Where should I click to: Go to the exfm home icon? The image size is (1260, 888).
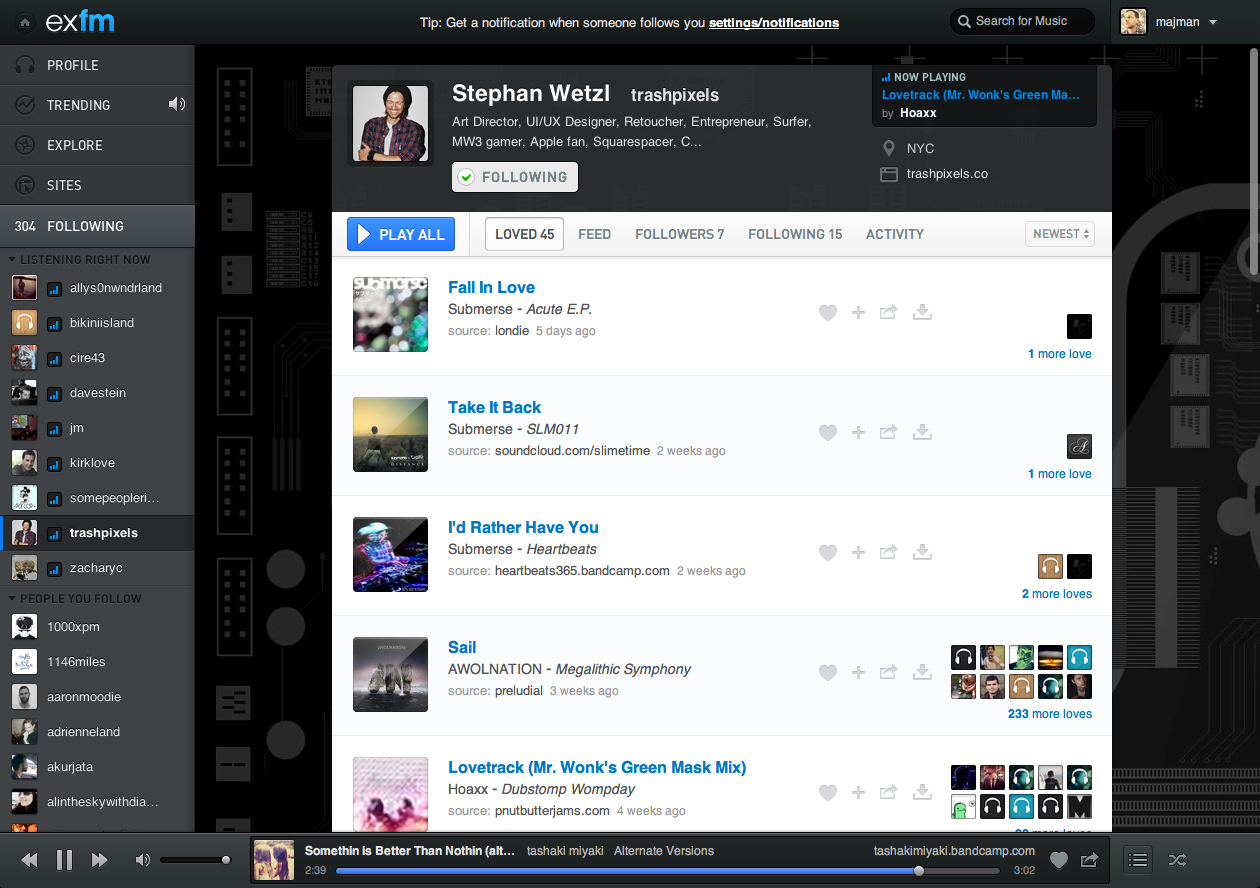(25, 21)
